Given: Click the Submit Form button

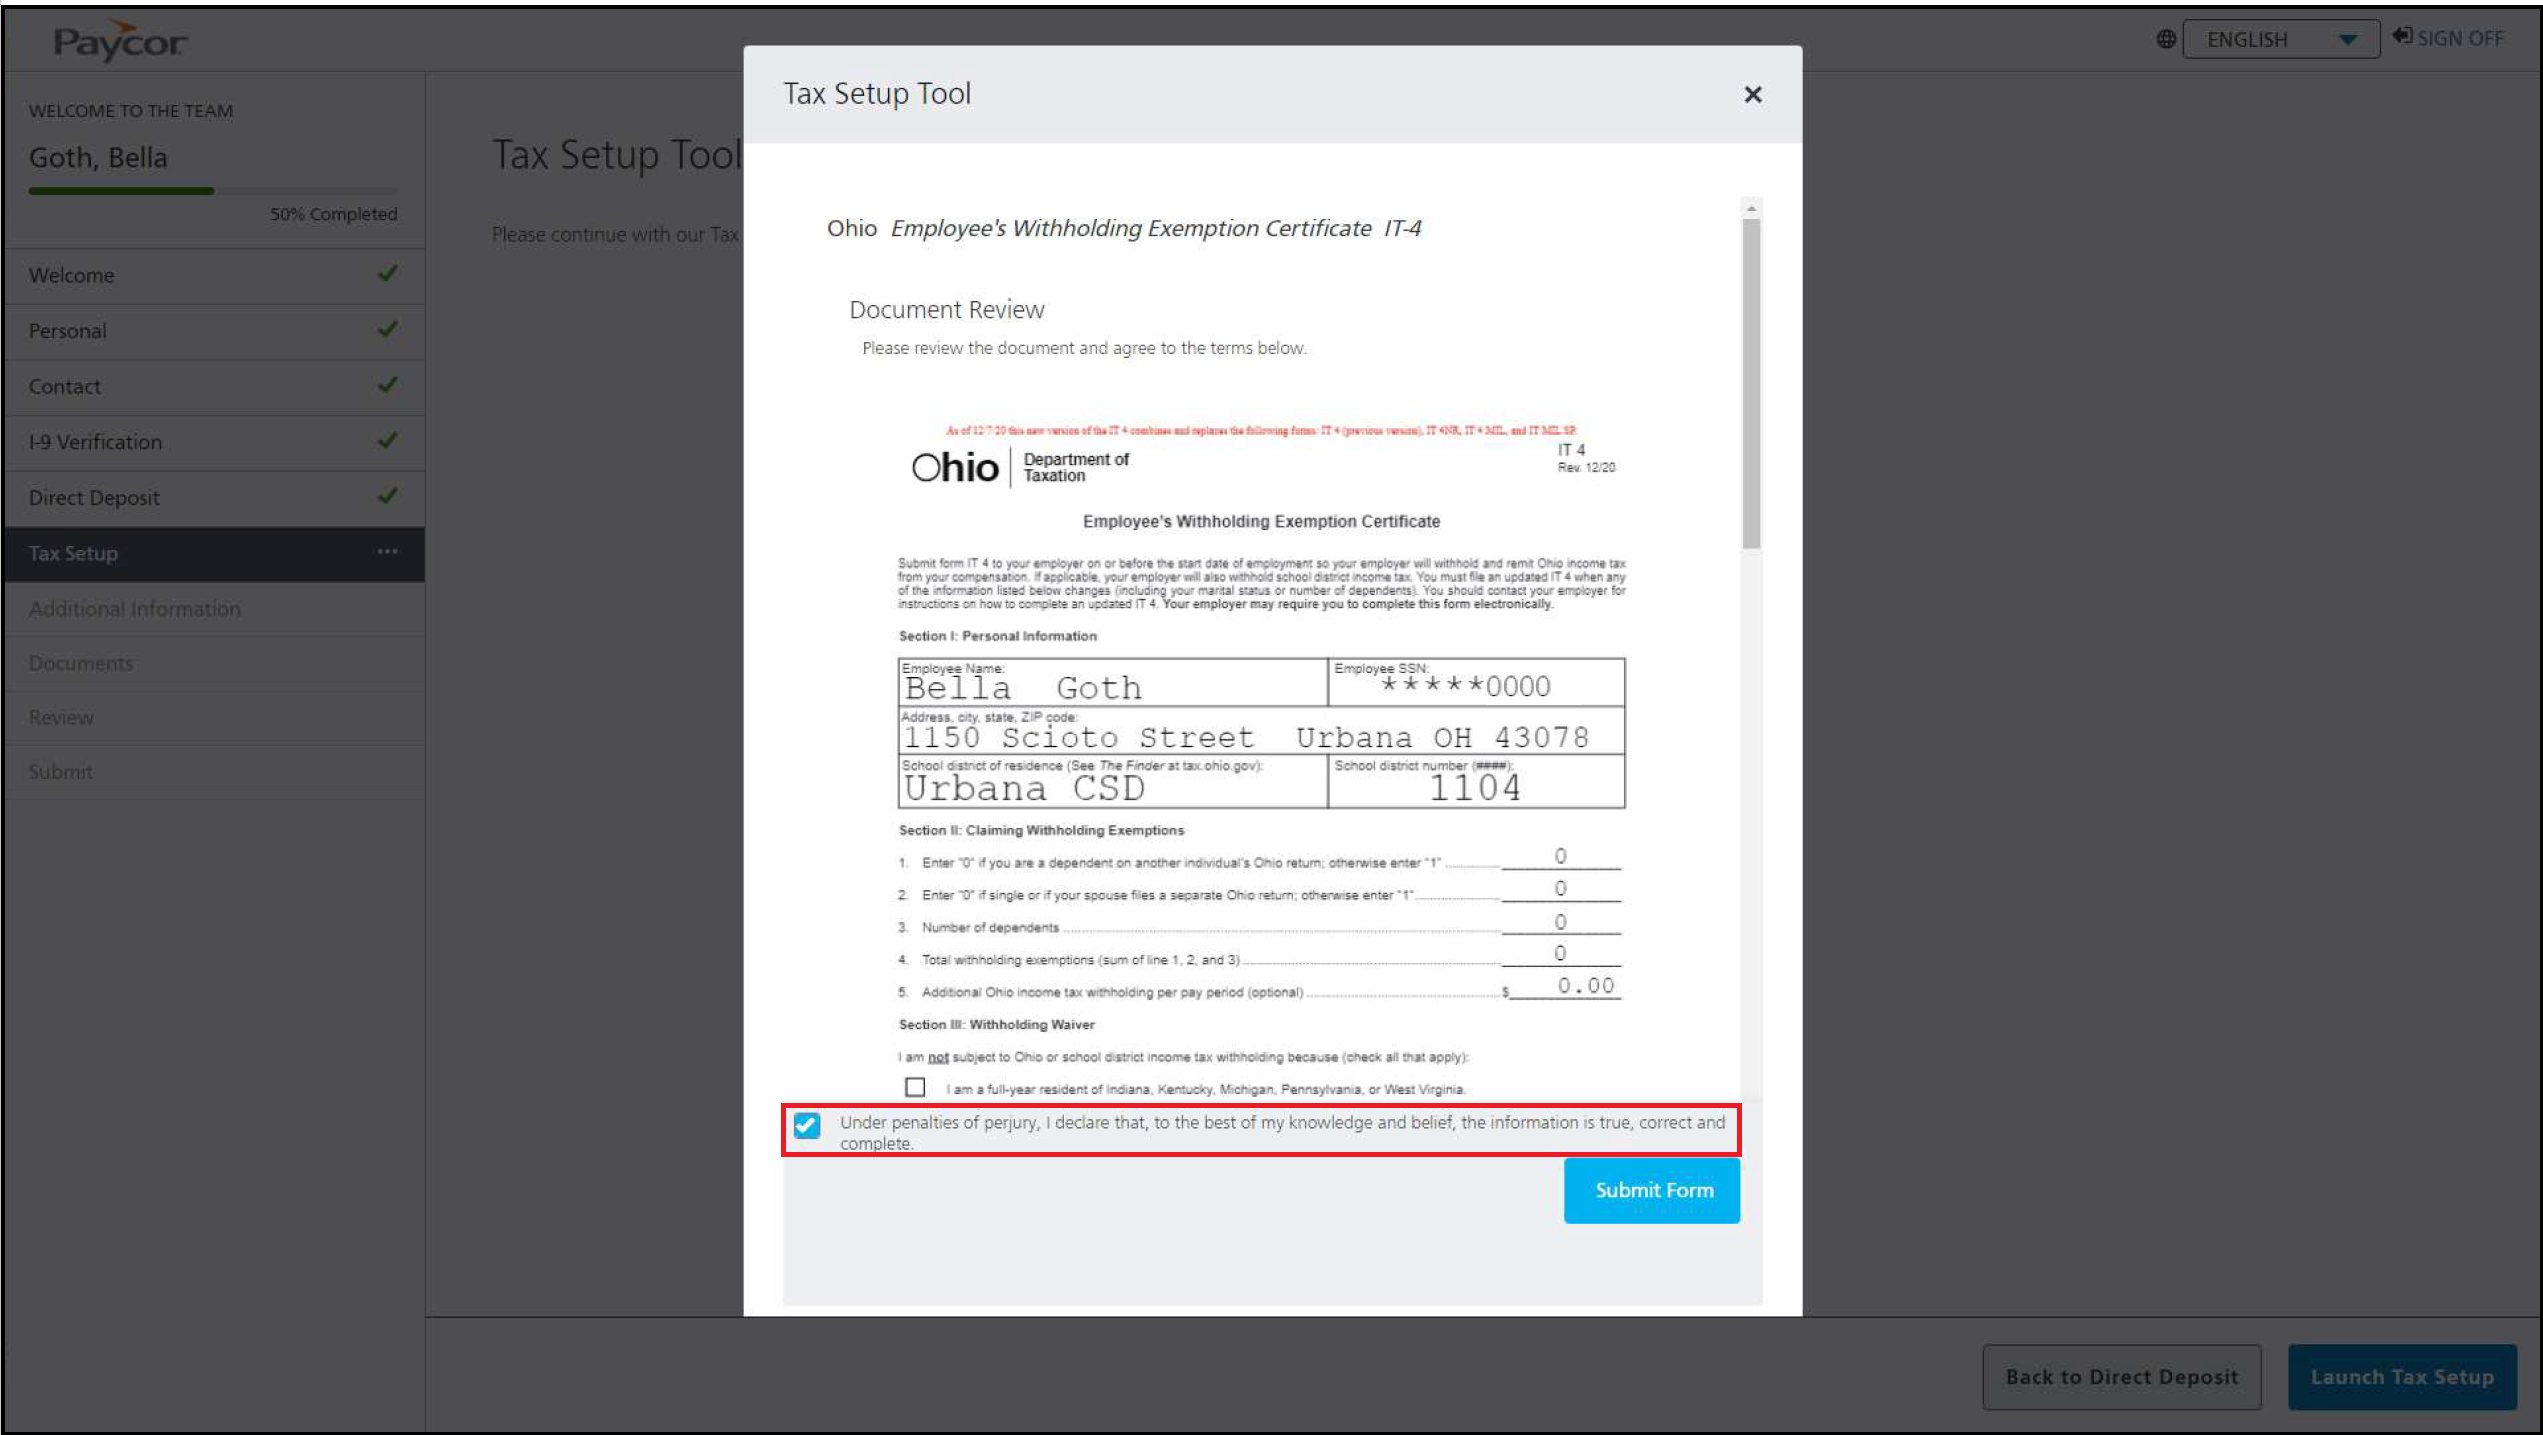Looking at the screenshot, I should tap(1652, 1190).
